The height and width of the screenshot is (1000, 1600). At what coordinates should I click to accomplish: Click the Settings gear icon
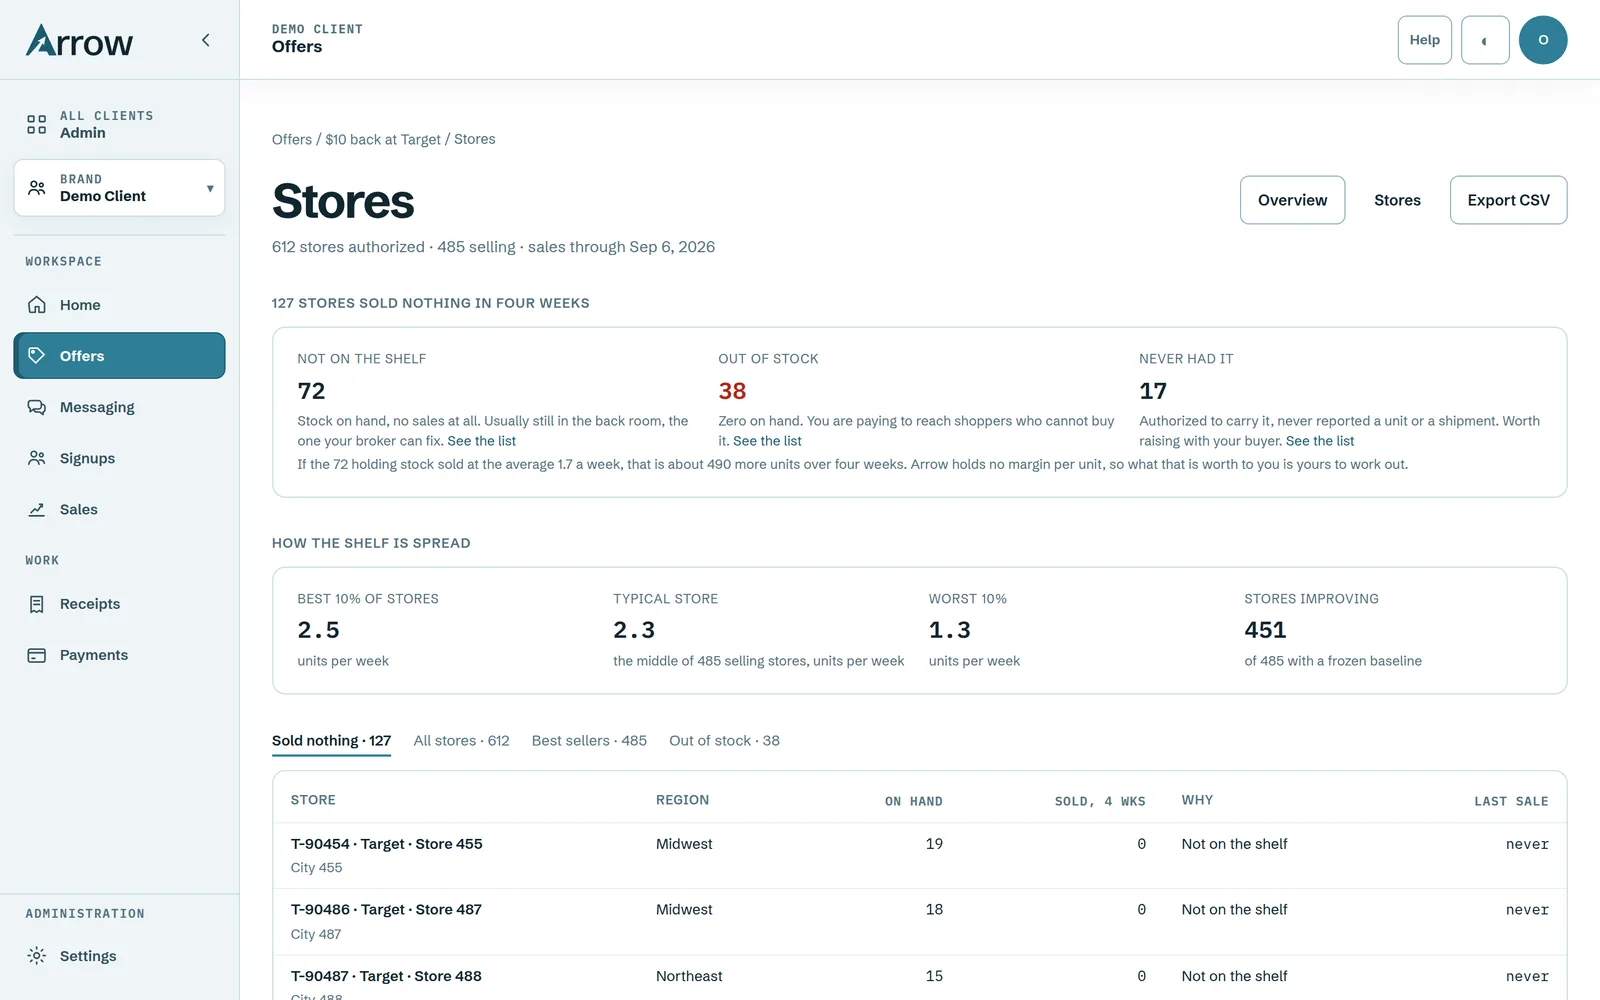point(37,956)
